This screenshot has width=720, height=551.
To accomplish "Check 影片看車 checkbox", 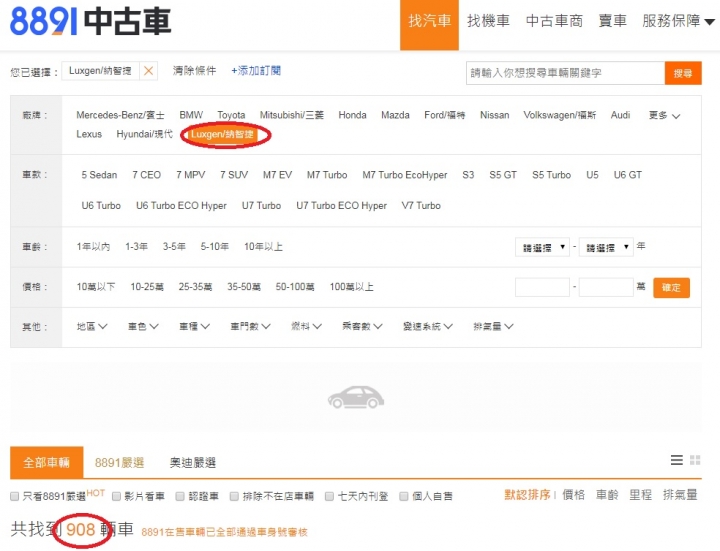I will coord(116,496).
